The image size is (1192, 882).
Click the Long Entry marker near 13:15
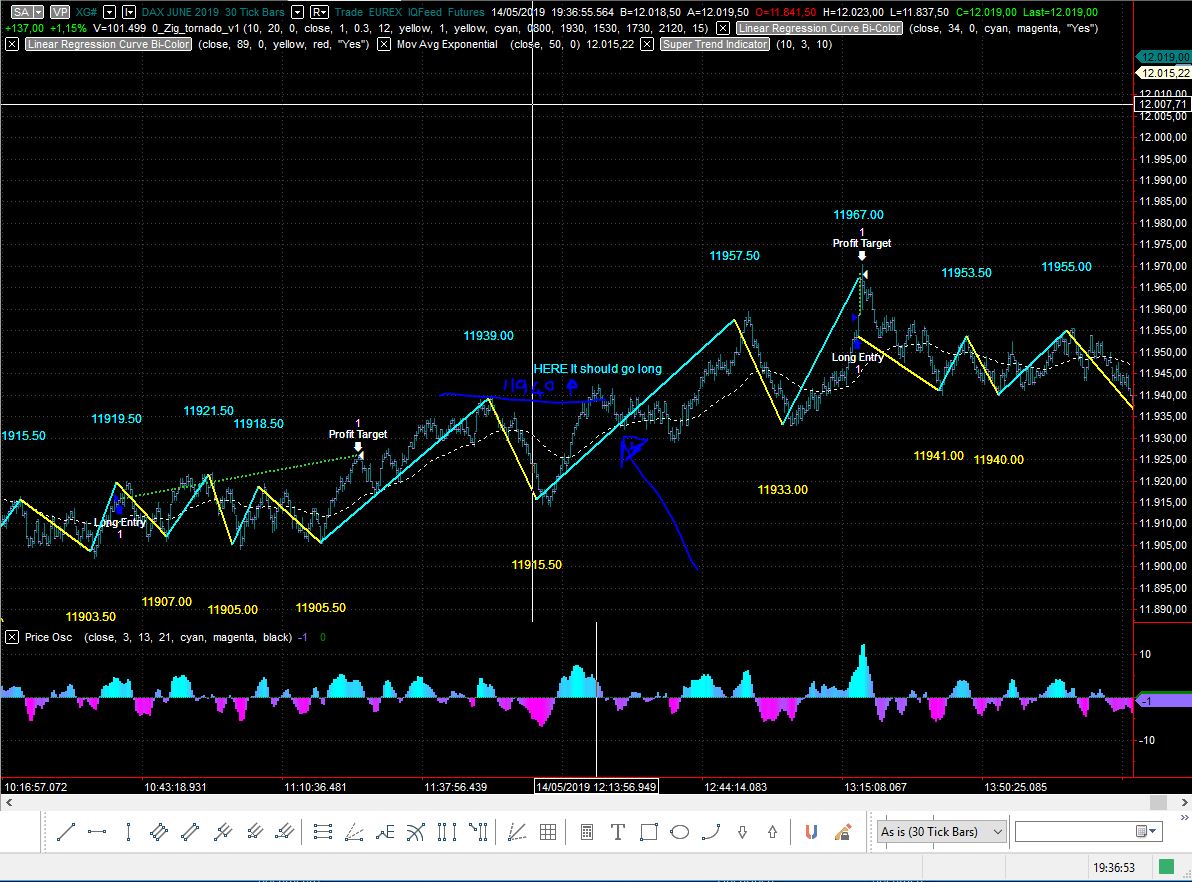click(x=858, y=357)
